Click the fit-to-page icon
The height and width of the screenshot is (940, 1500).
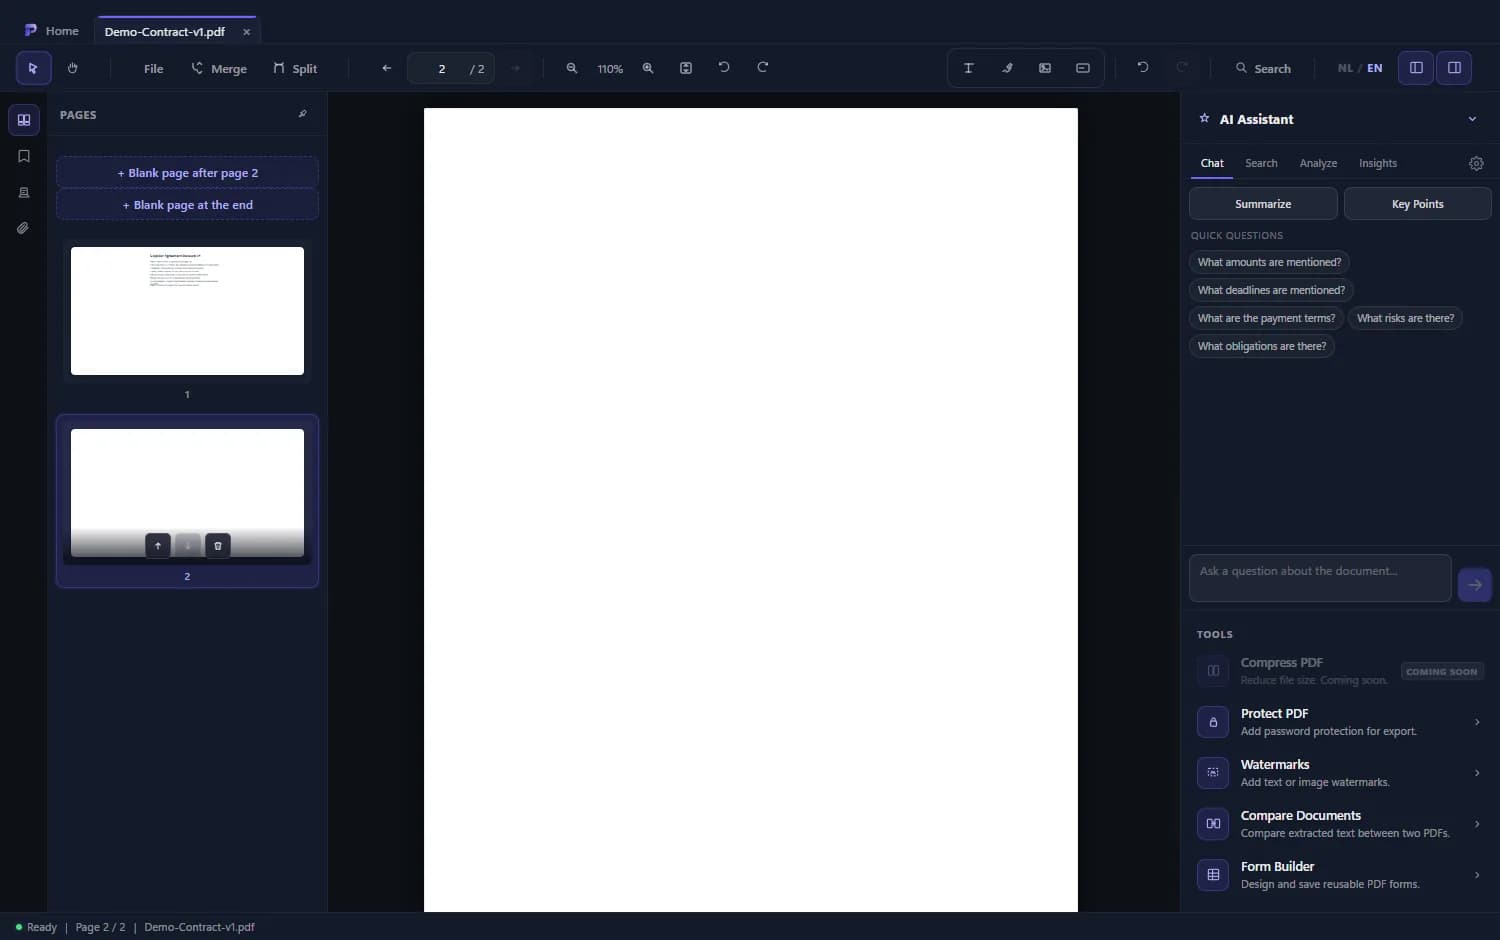click(686, 68)
